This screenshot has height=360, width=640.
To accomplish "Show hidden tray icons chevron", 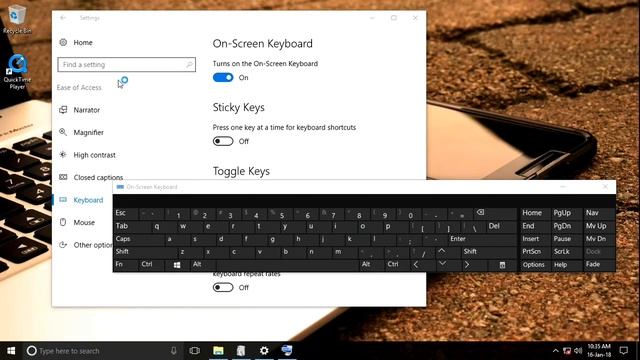I will pyautogui.click(x=556, y=351).
